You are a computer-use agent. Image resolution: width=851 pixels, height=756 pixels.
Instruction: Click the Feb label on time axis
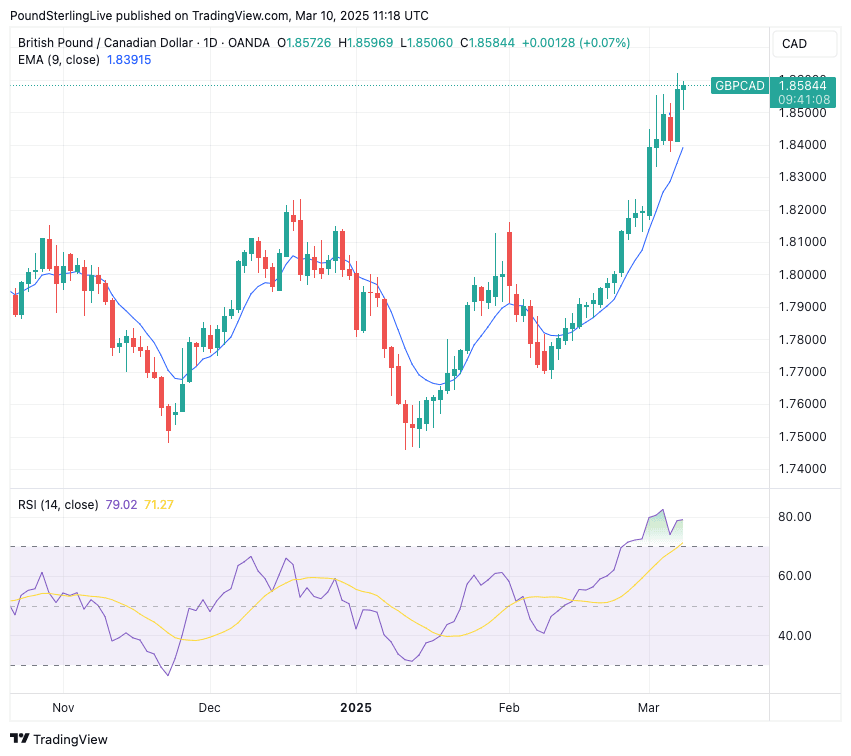(509, 708)
